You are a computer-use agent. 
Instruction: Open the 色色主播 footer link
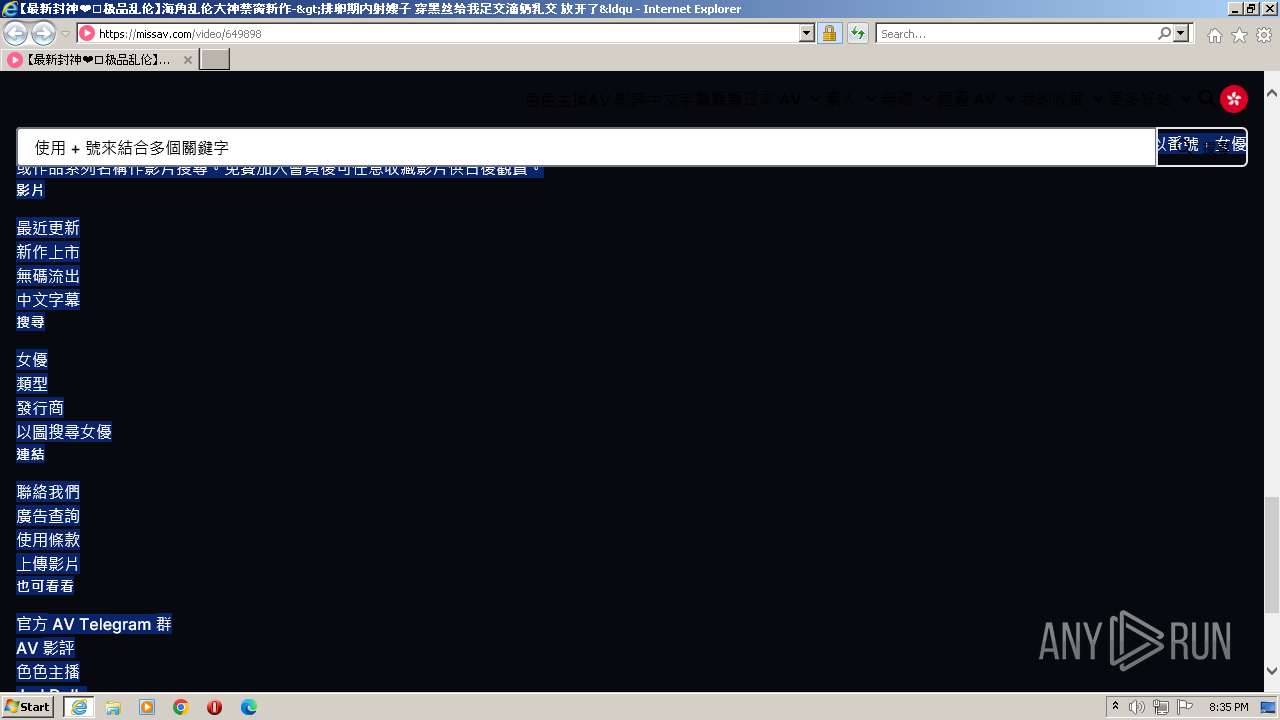pos(48,672)
